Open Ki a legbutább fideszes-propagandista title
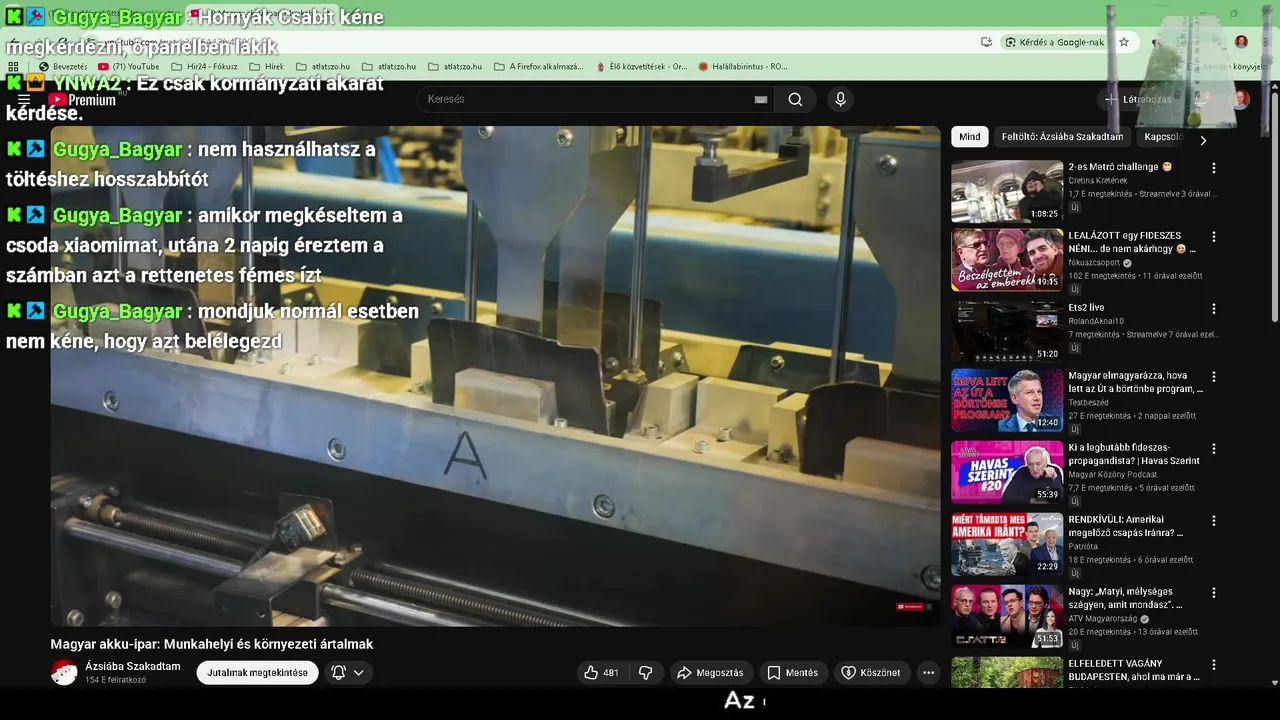Screen dimensions: 1280x720 point(1134,454)
